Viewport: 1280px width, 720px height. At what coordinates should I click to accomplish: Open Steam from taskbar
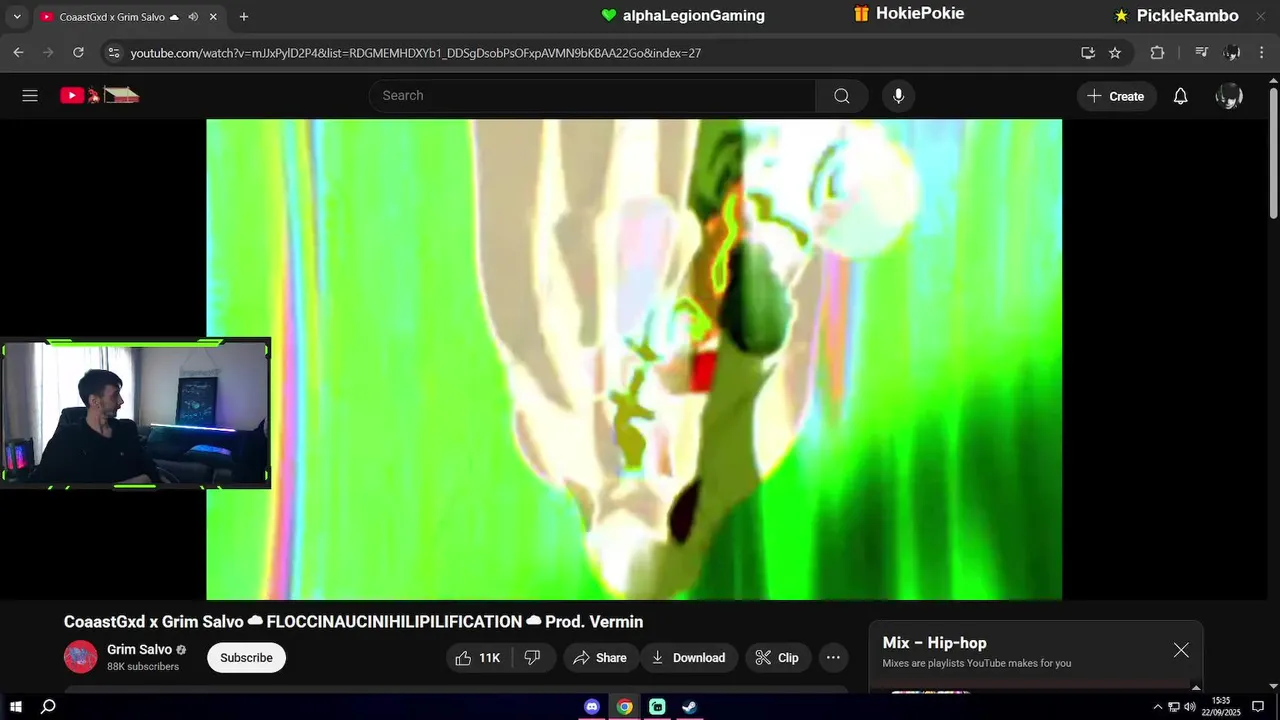pos(689,707)
